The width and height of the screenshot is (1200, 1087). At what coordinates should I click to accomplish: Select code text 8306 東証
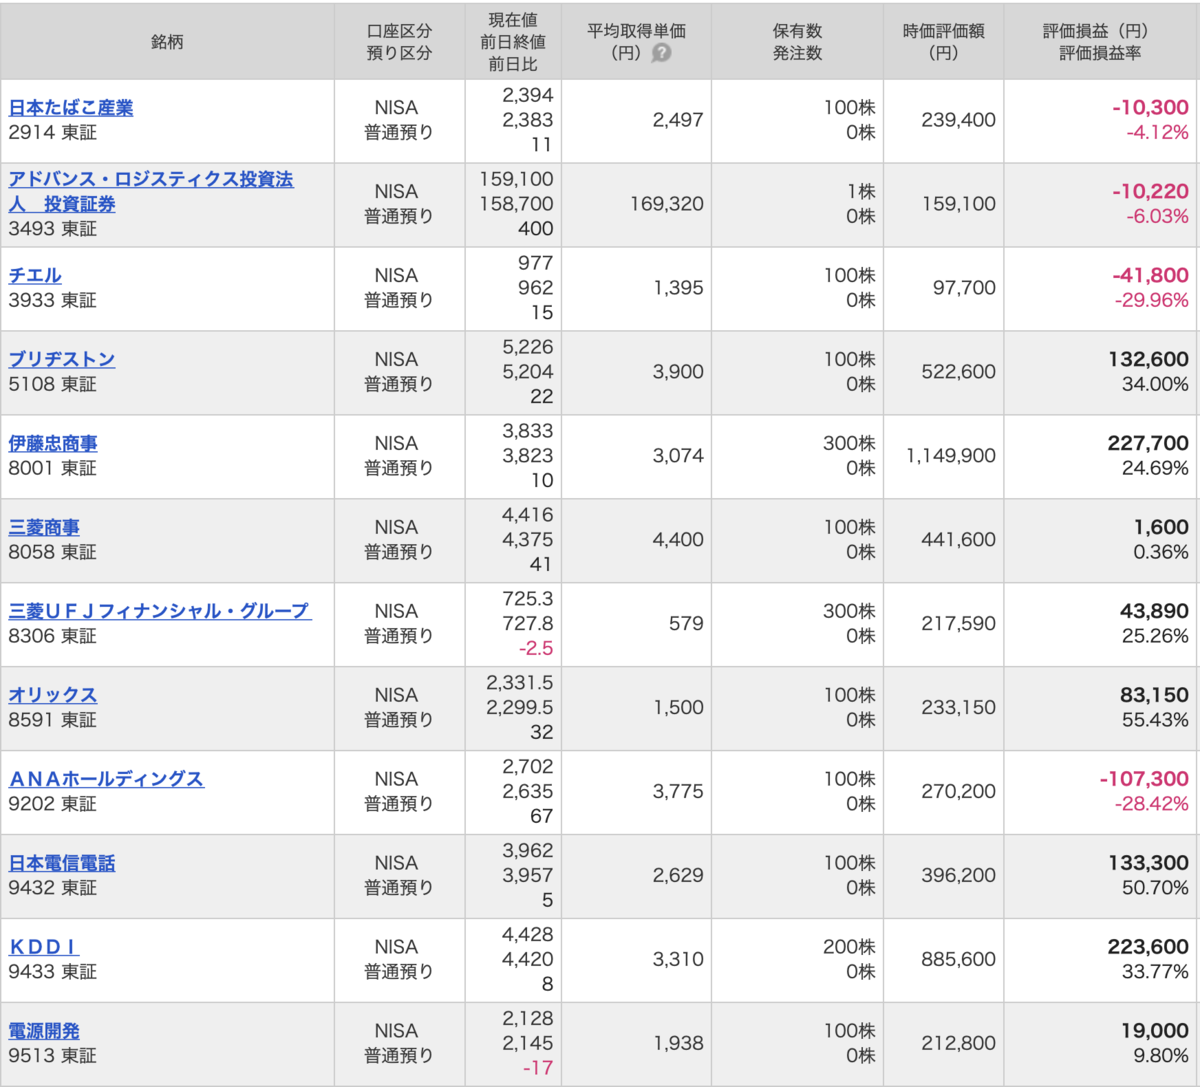53,637
